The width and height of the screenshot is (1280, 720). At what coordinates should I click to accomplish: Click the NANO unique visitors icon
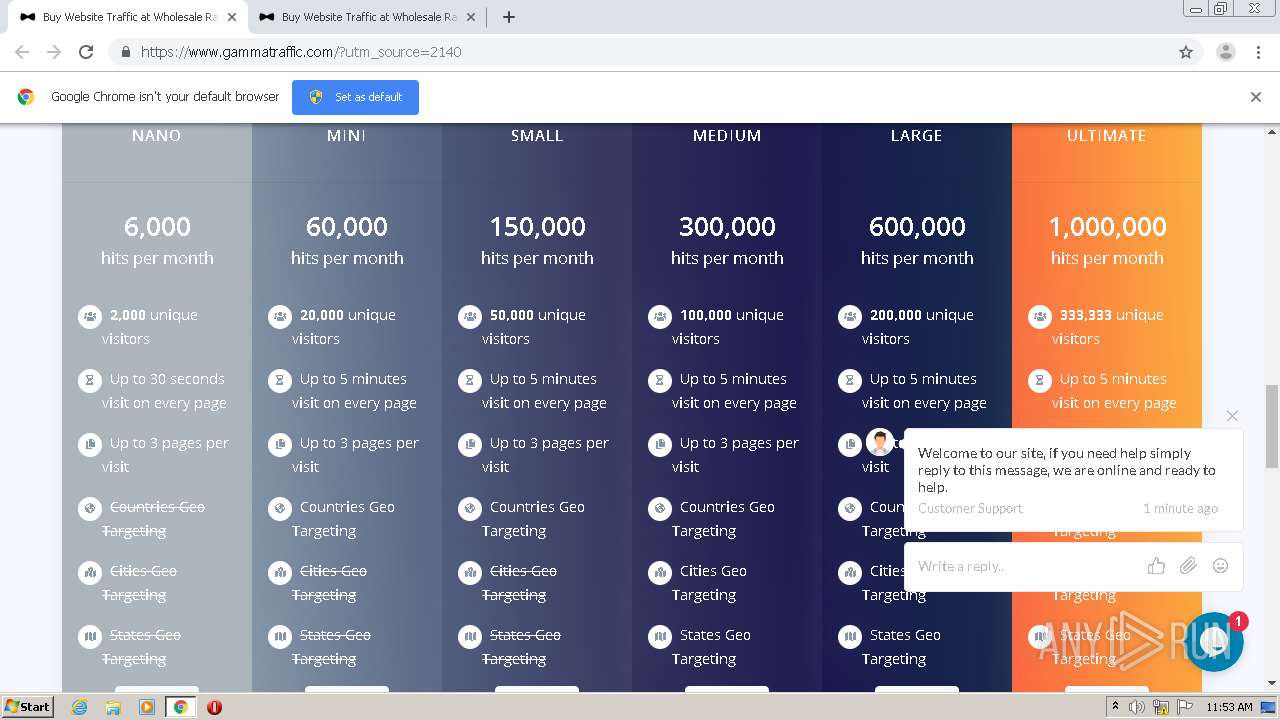click(x=90, y=316)
